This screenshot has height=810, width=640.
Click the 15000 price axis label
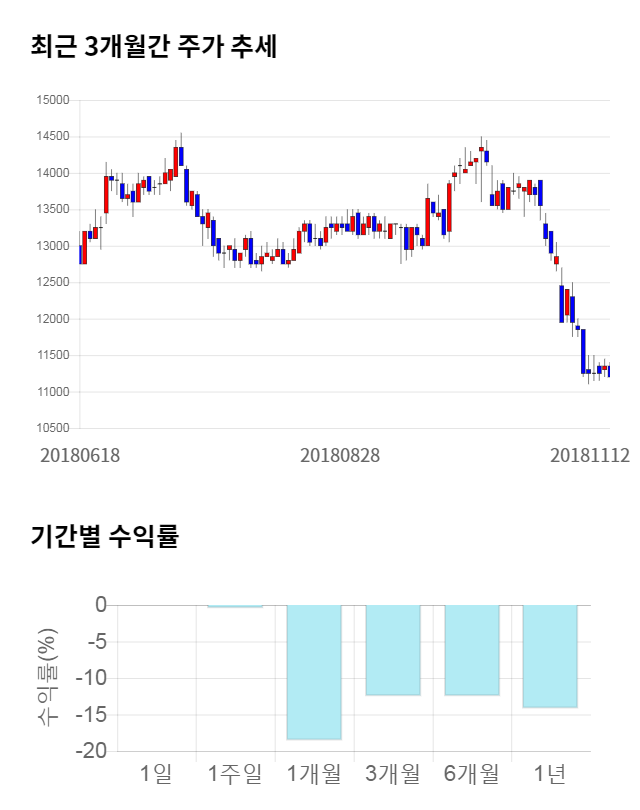[x=53, y=100]
